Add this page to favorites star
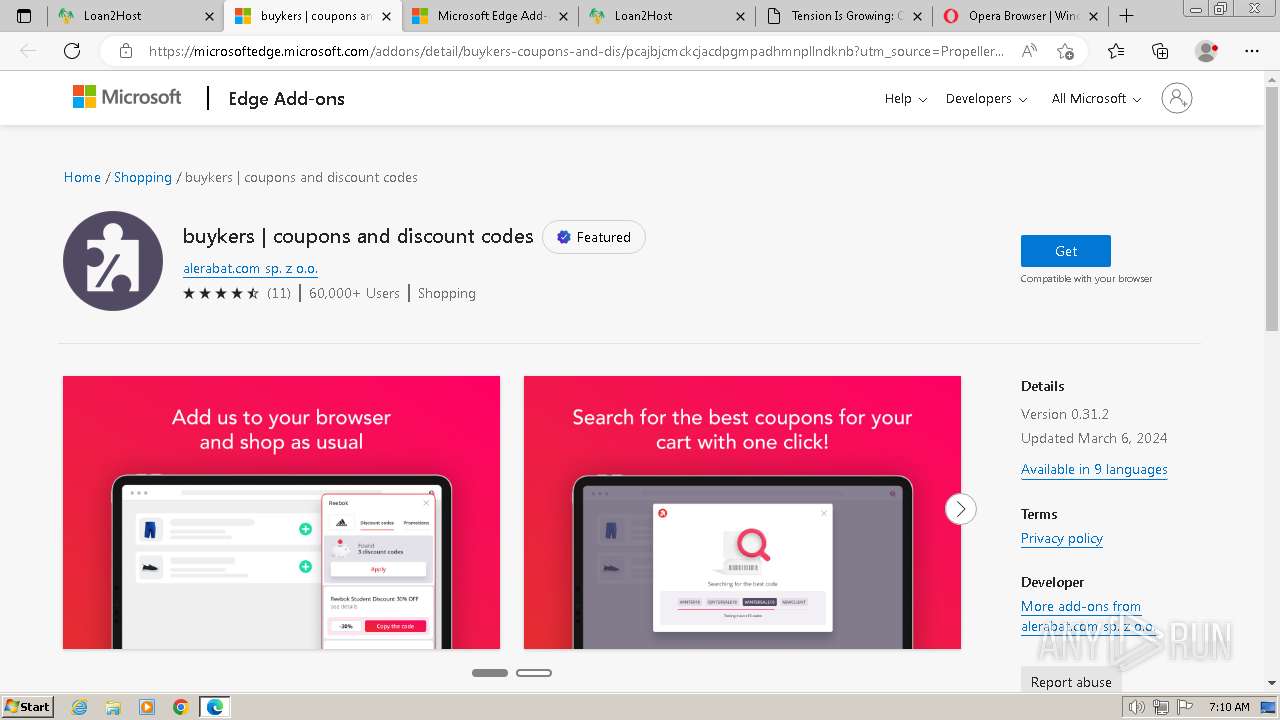Viewport: 1280px width, 720px height. (x=1065, y=51)
